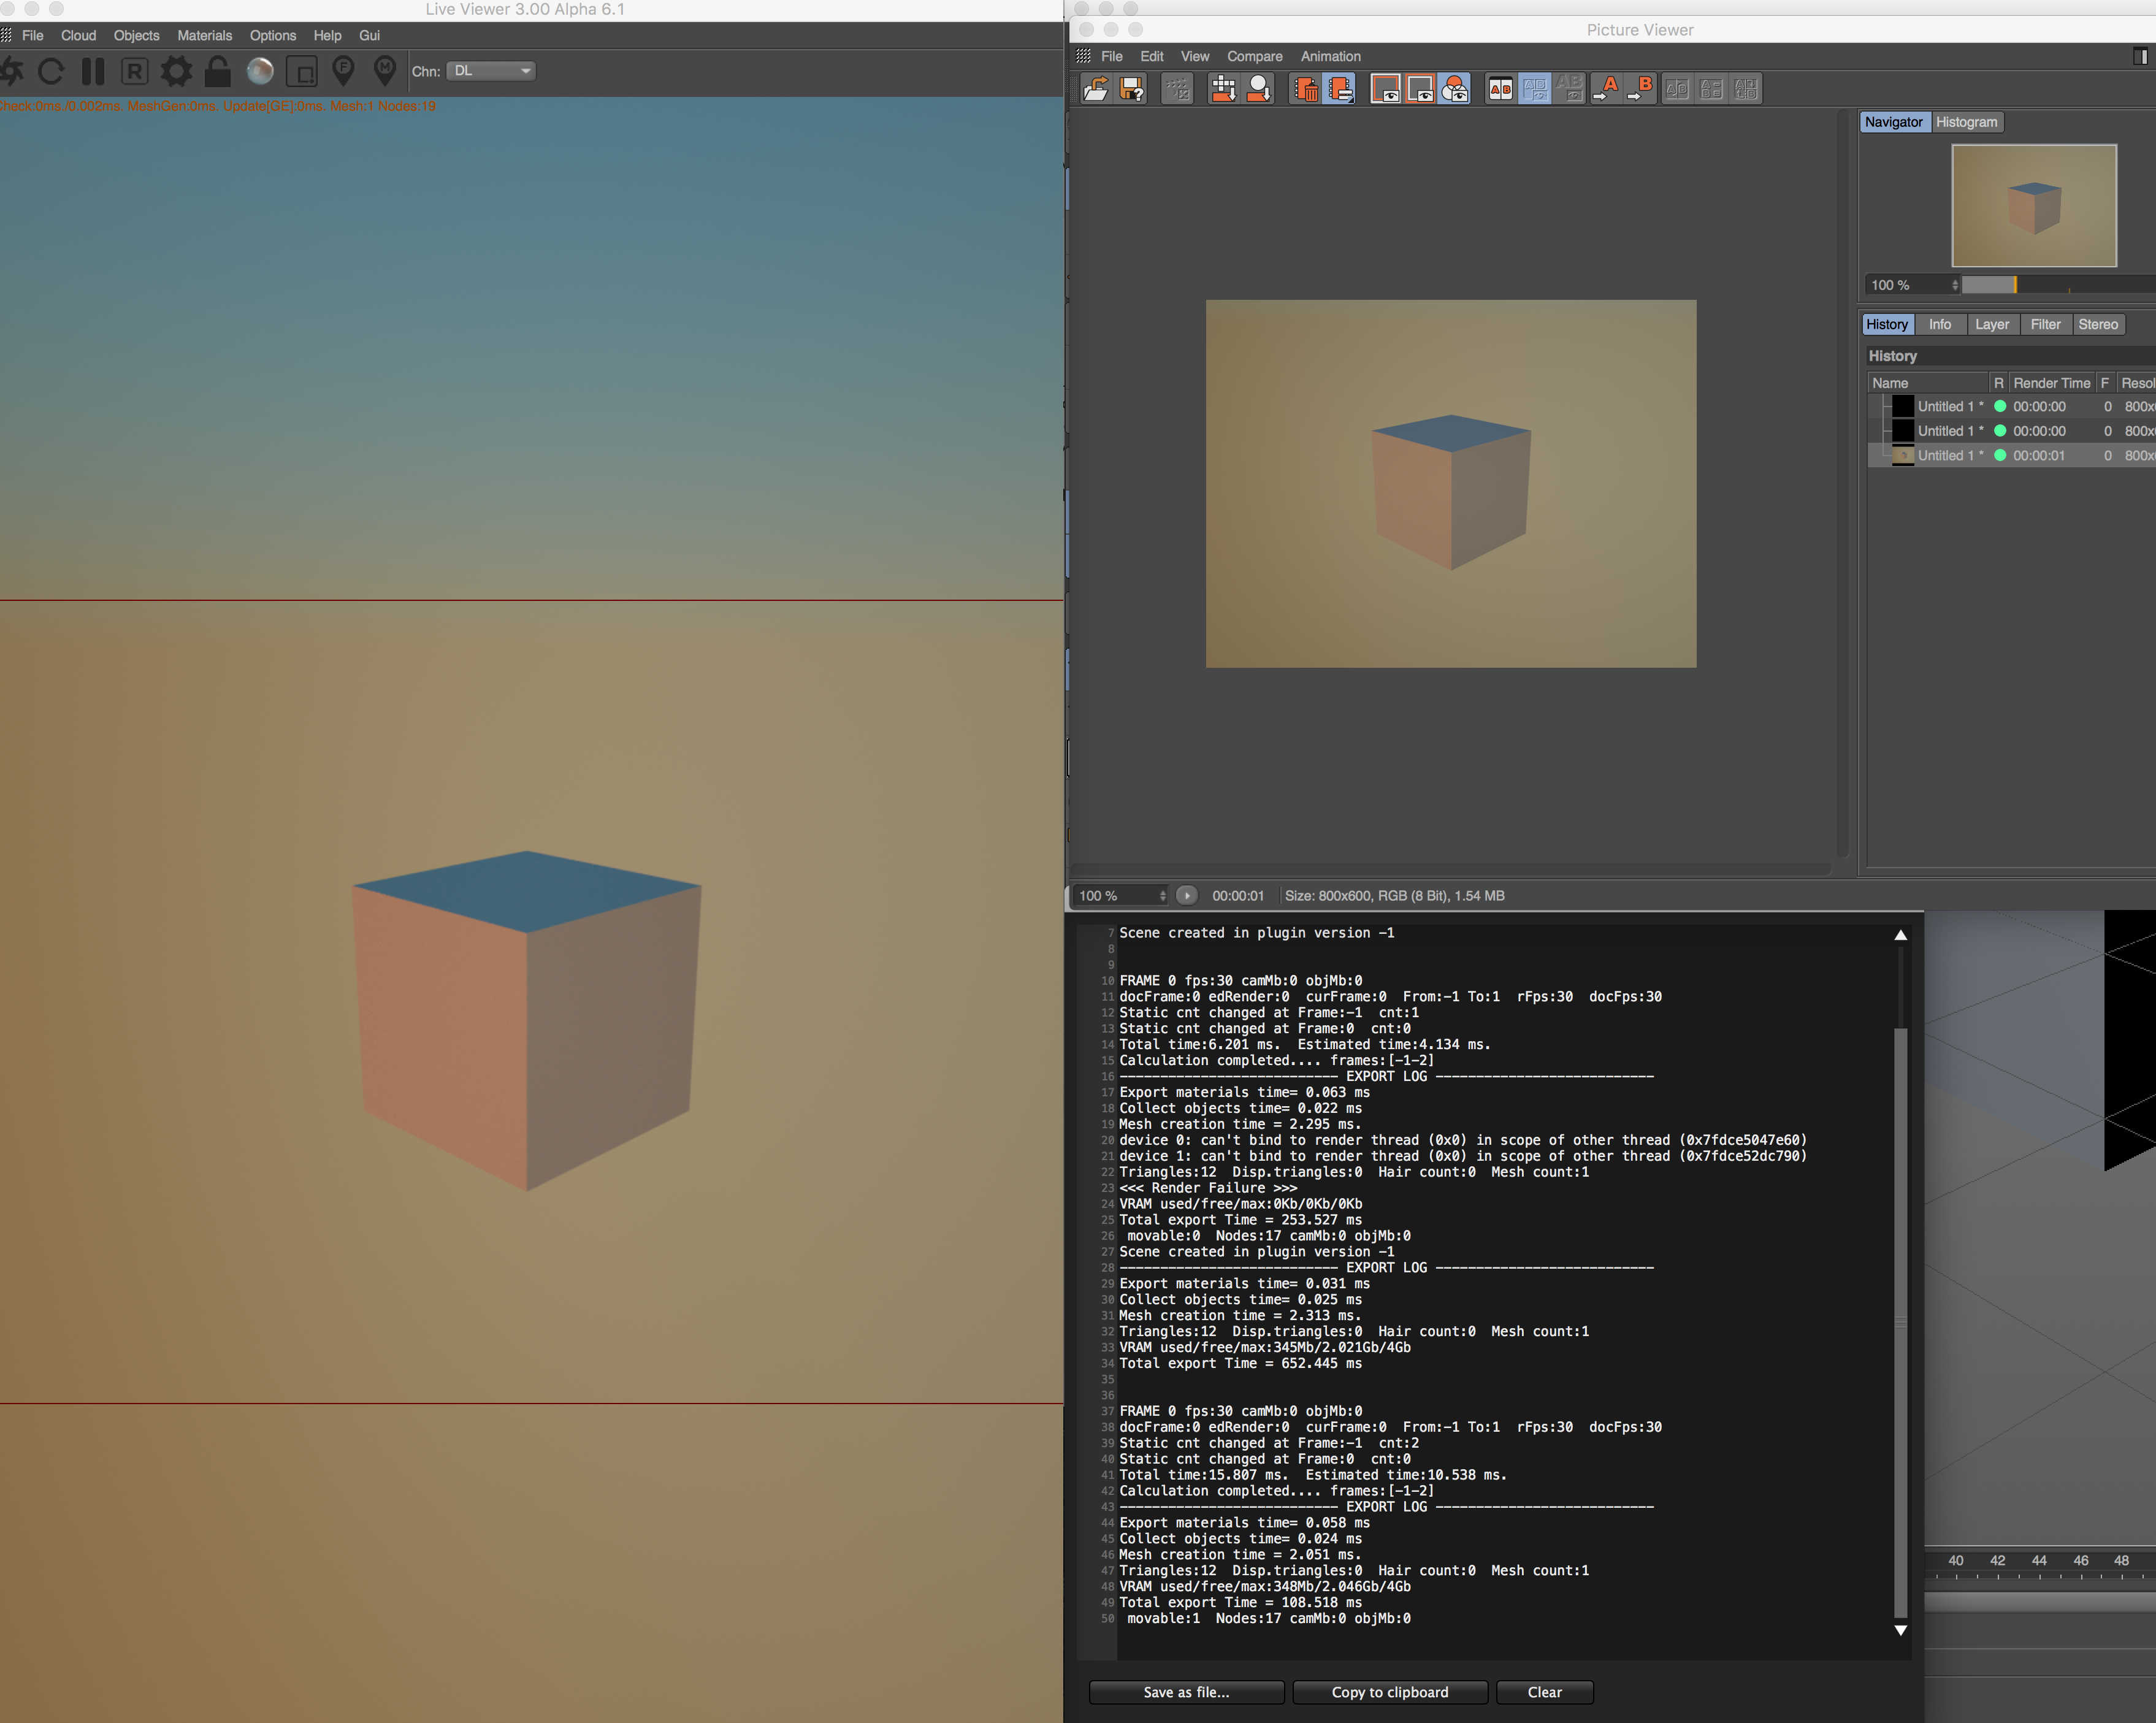Screen dimensions: 2156x1723
Task: Open the Materials menu in Live Viewer
Action: pos(204,35)
